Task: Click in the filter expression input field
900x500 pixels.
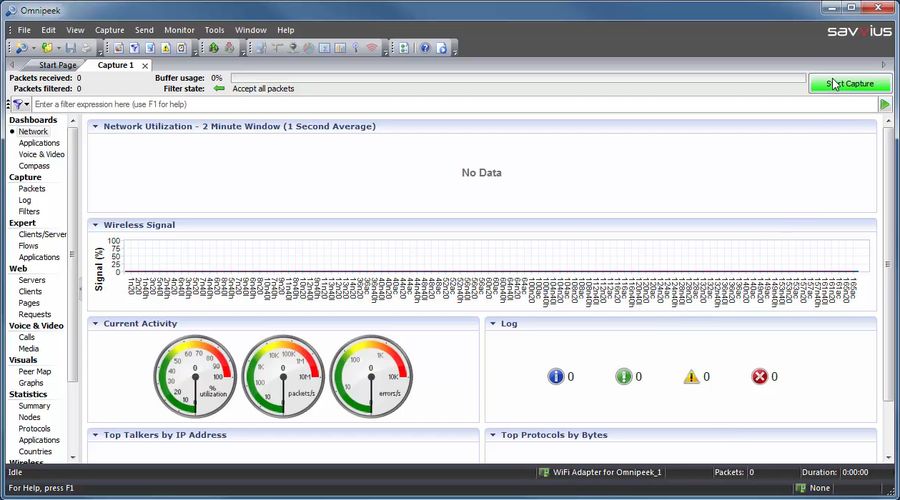Action: pyautogui.click(x=455, y=104)
